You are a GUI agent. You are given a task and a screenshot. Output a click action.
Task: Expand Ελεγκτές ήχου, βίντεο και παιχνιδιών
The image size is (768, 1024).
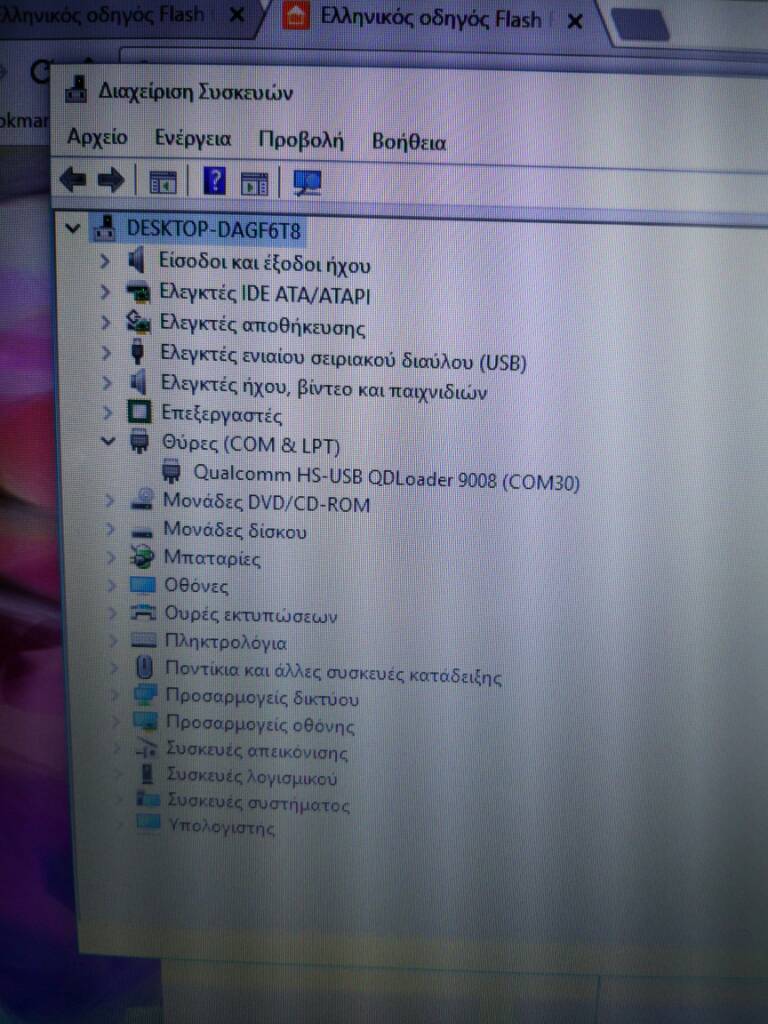[x=107, y=383]
